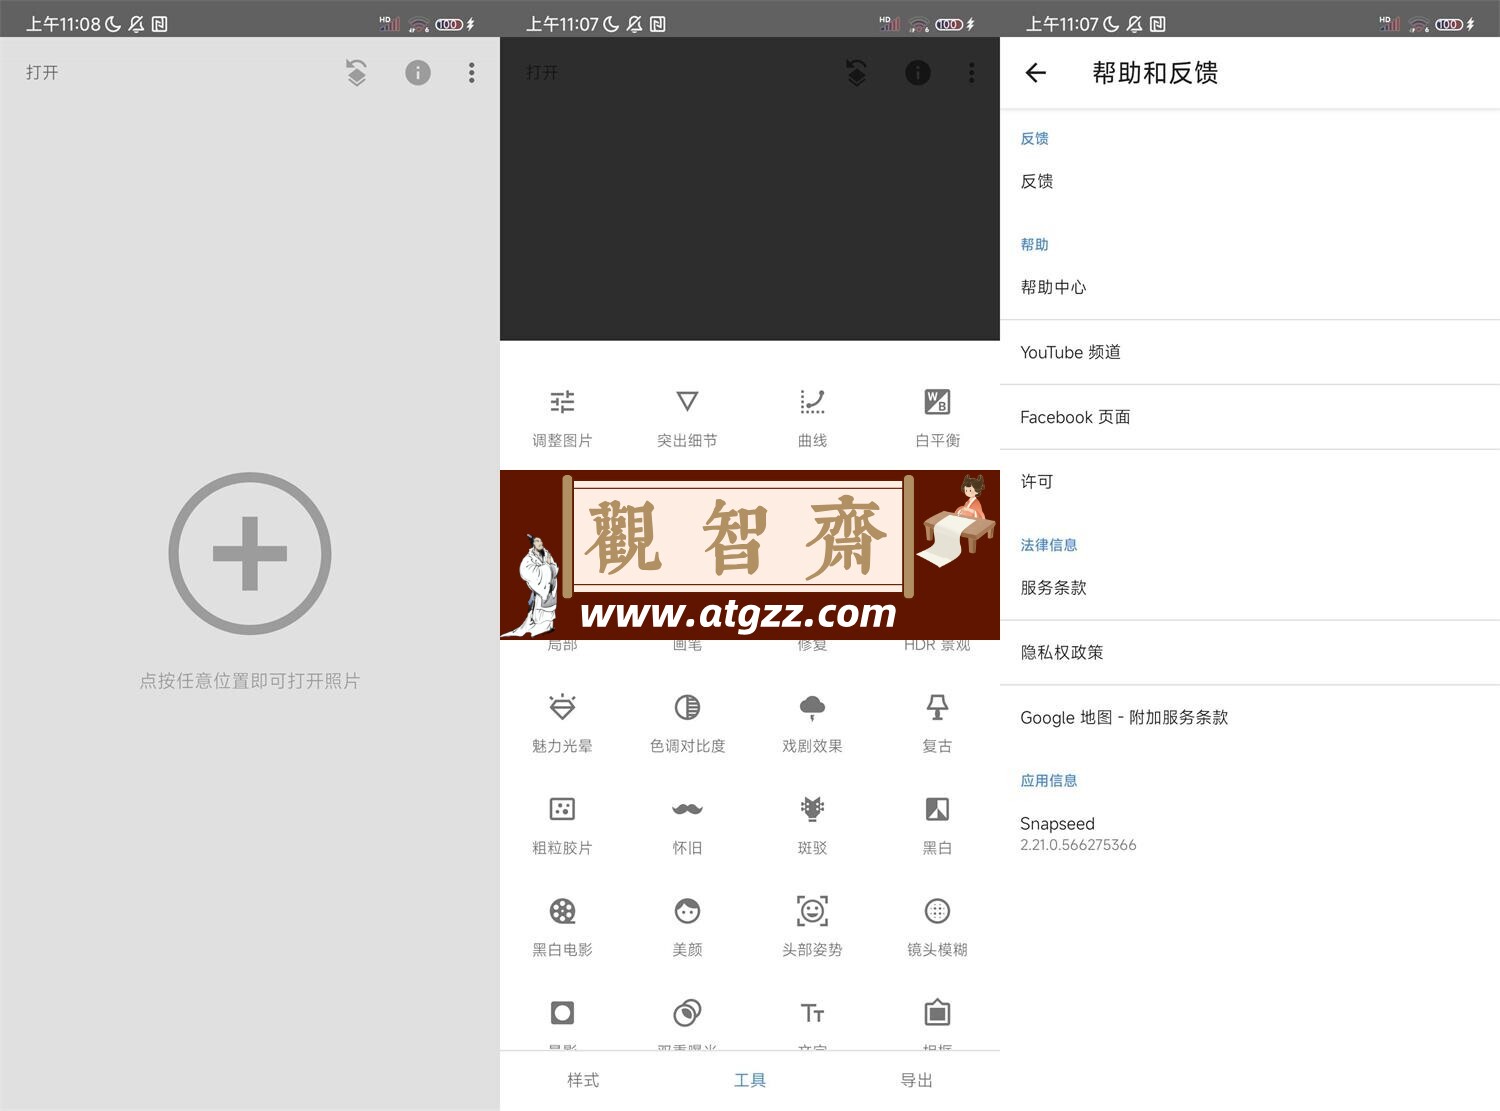This screenshot has height=1111, width=1500.
Task: Tap the 法律信息 section header
Action: coord(1049,545)
